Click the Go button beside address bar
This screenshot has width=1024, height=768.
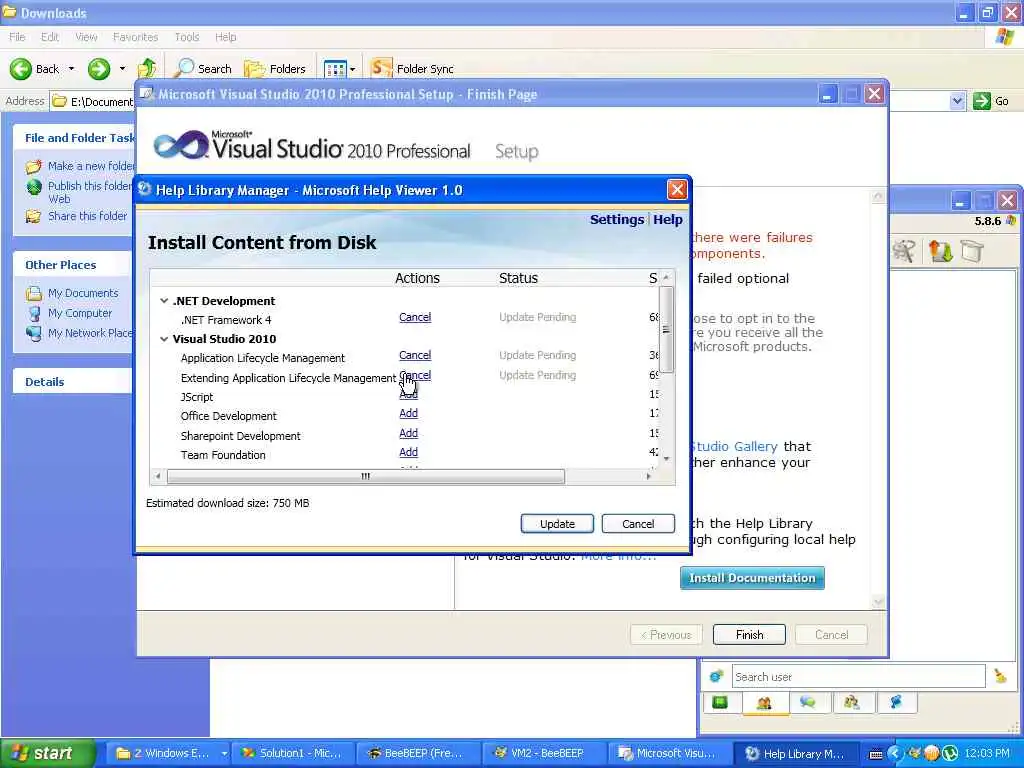tap(991, 101)
